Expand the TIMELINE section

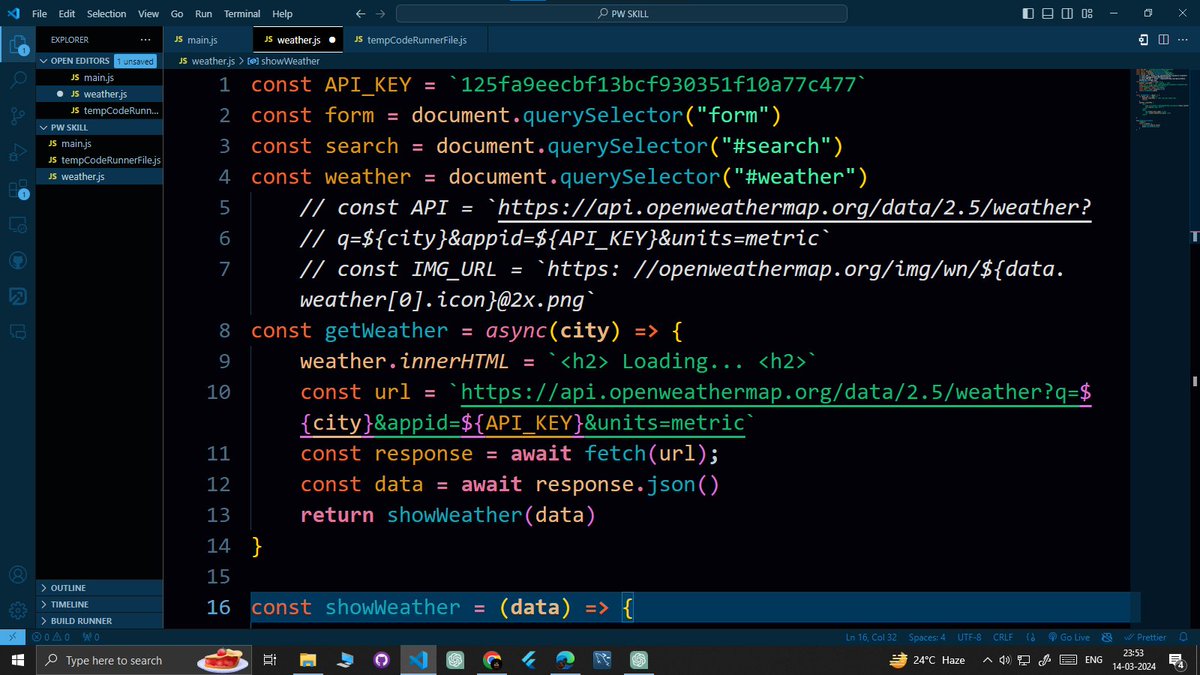[65, 604]
